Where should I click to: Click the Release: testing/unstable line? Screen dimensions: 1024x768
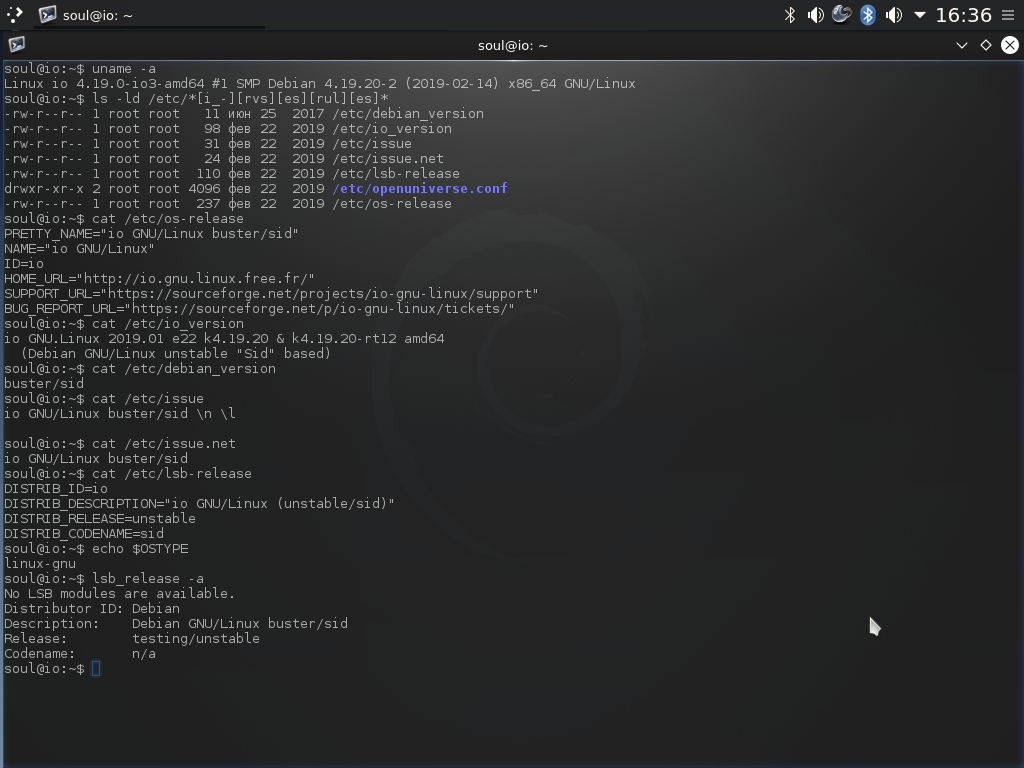[x=132, y=639]
